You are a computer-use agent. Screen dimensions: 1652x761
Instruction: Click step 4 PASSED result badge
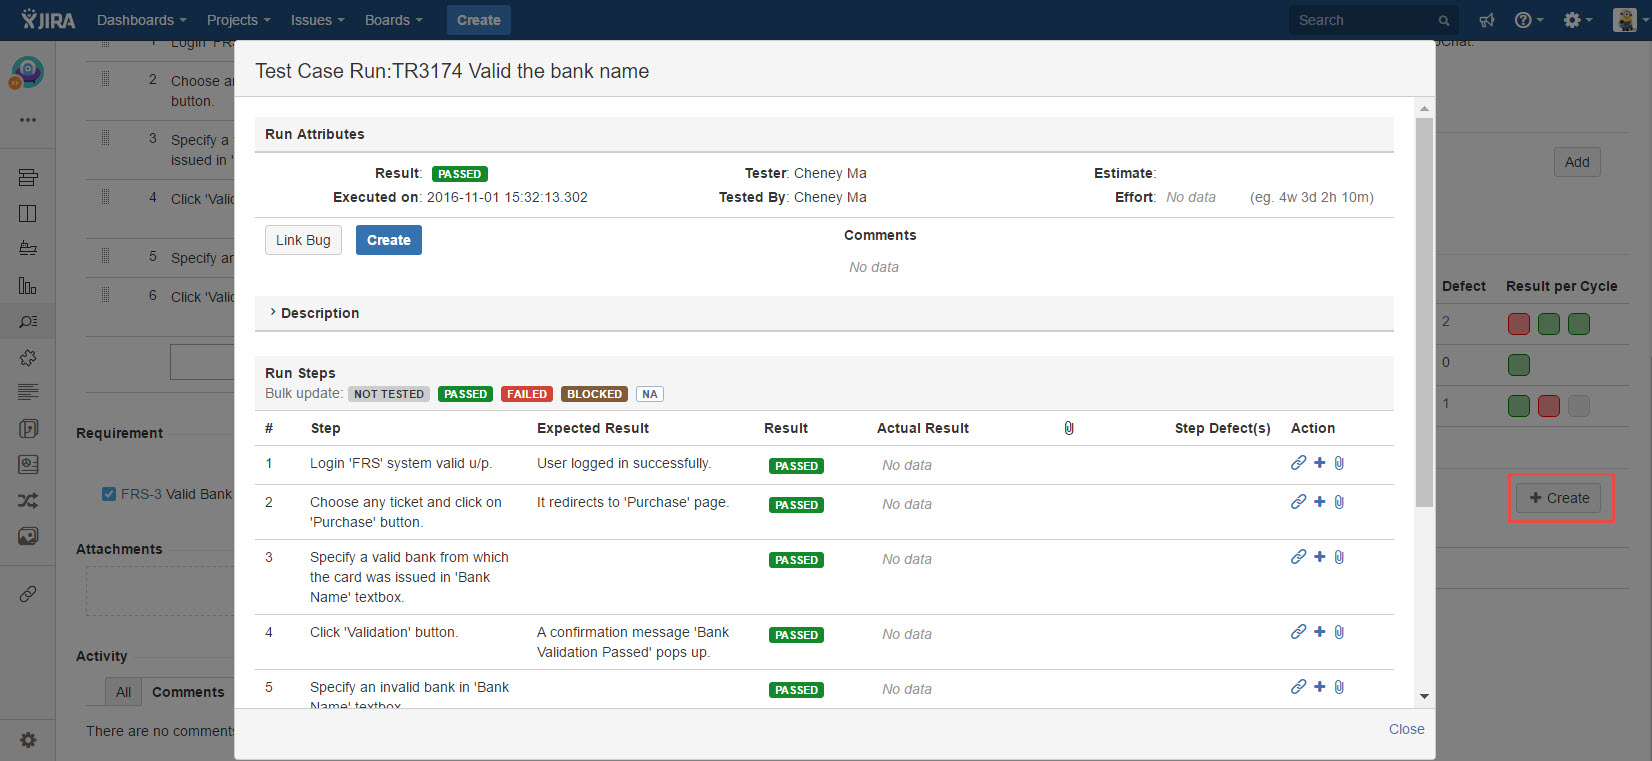(x=796, y=635)
